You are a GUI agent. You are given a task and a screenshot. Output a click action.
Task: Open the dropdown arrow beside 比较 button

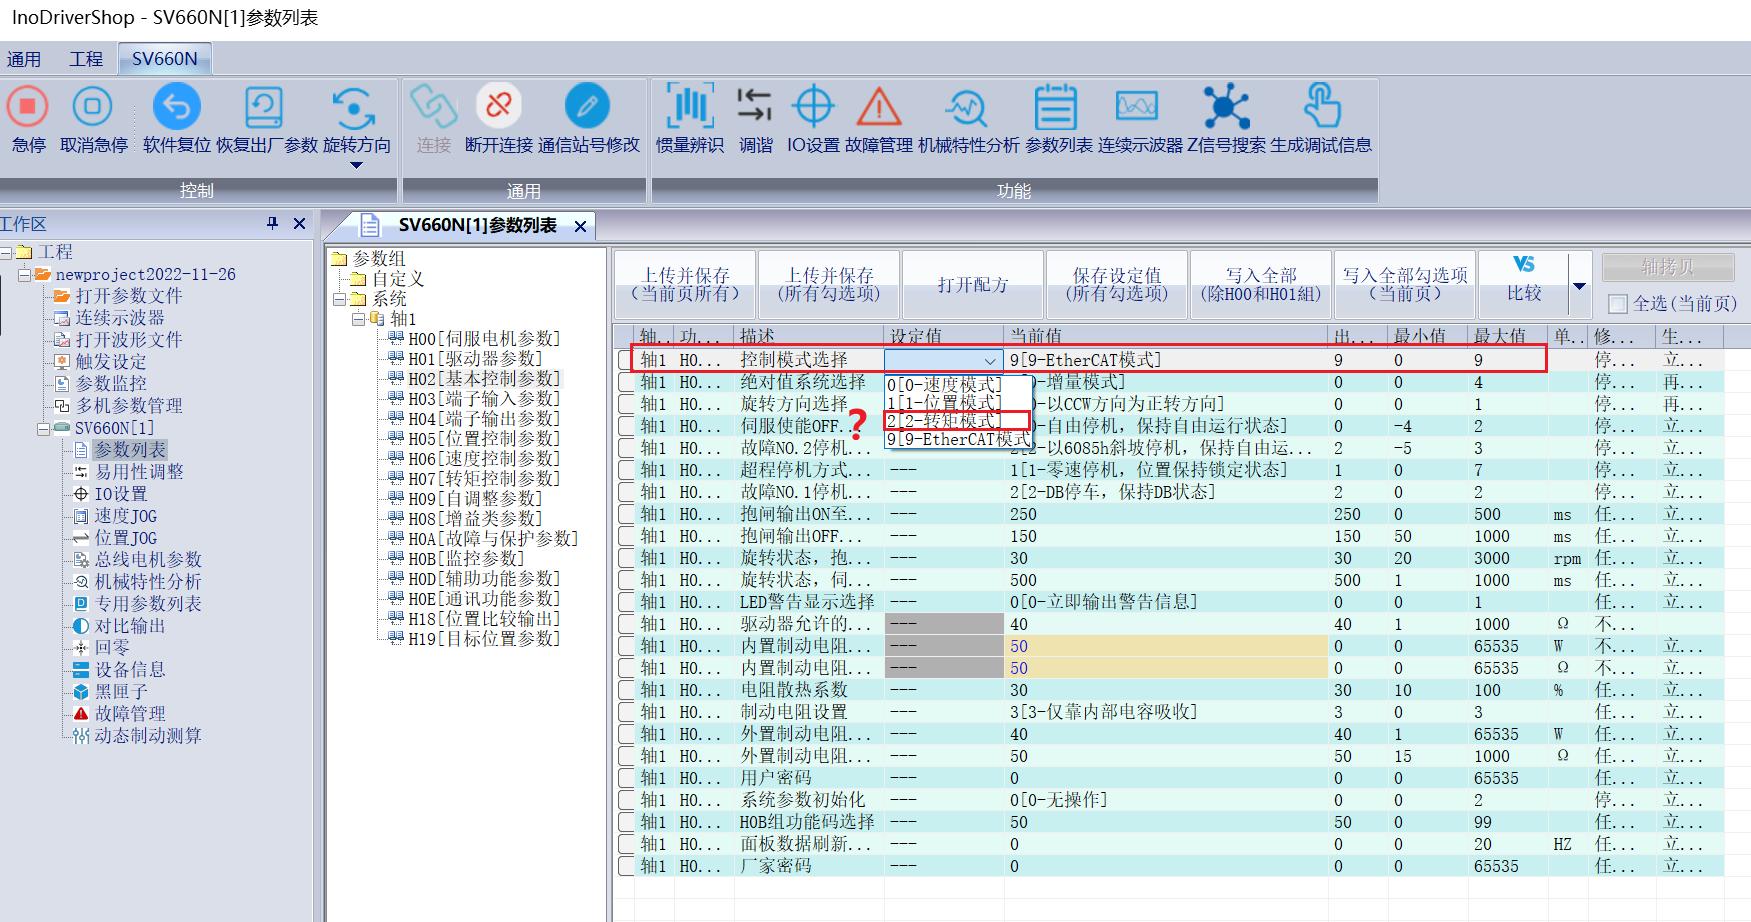(1580, 286)
